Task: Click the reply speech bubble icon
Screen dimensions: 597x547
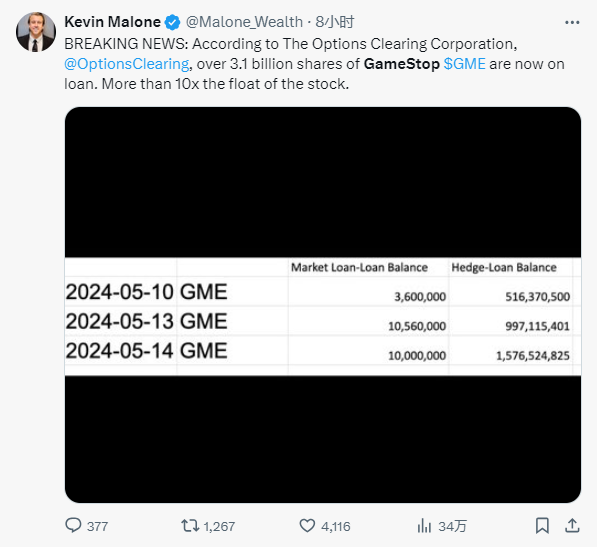Action: click(x=73, y=525)
